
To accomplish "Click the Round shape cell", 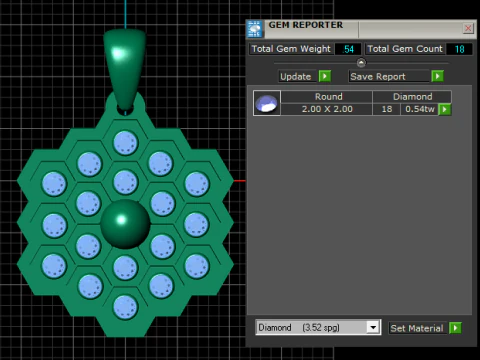I will 328,97.
